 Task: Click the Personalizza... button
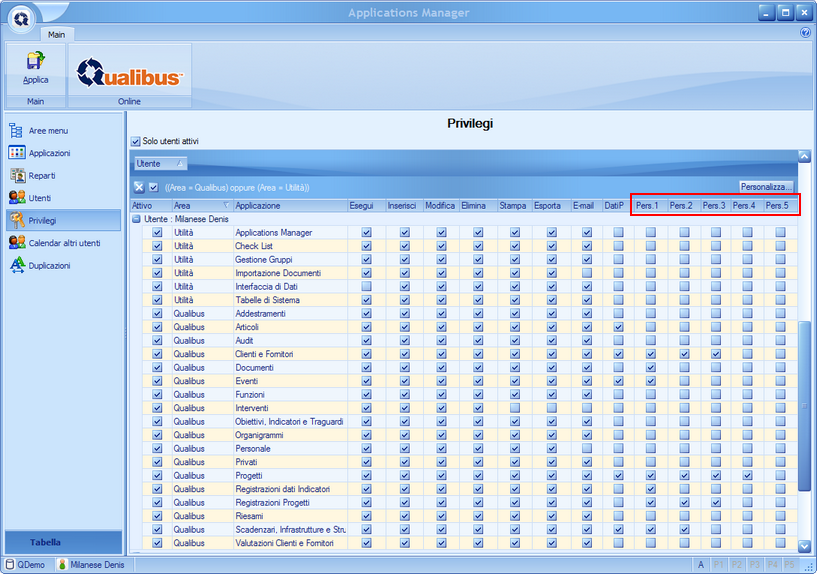(x=766, y=187)
